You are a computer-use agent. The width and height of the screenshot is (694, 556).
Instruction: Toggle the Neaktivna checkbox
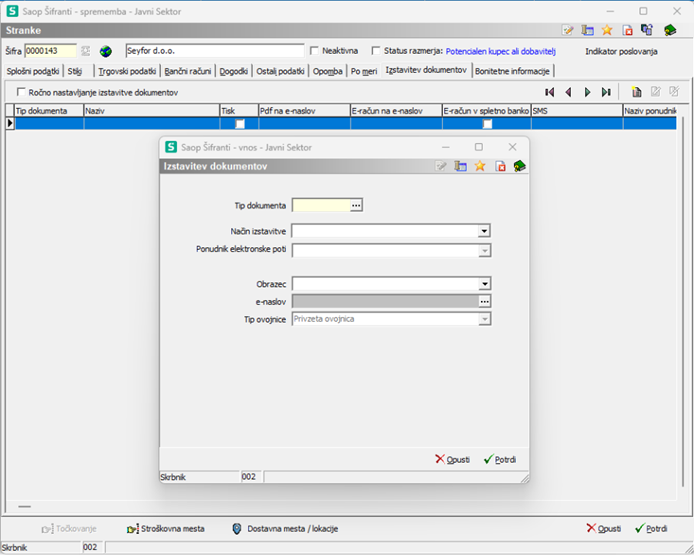(x=314, y=50)
